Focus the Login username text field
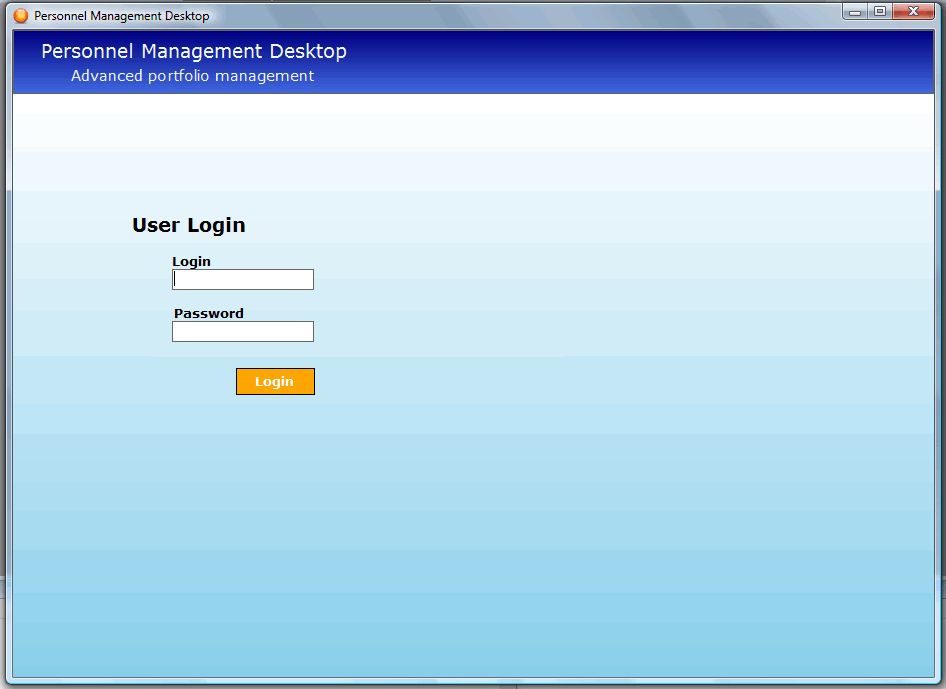 point(243,280)
